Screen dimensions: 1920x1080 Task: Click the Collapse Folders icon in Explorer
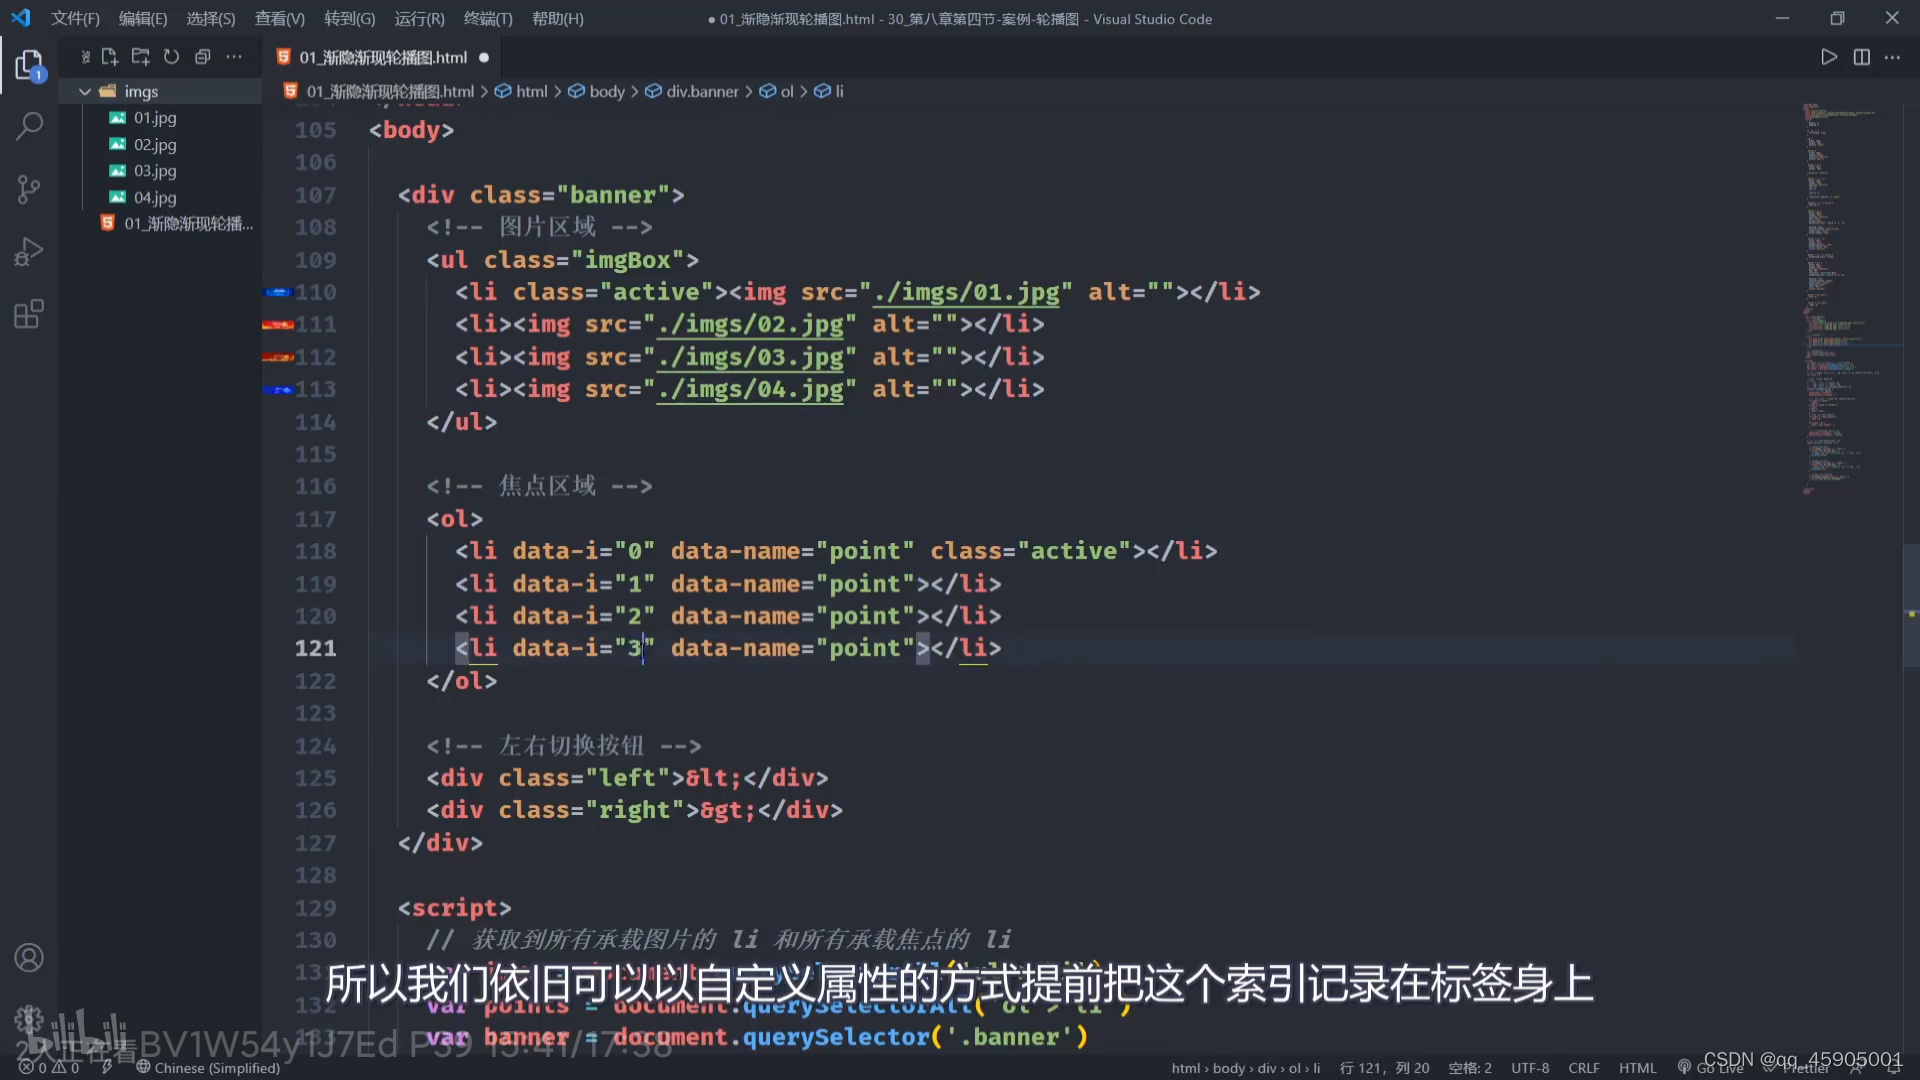203,57
